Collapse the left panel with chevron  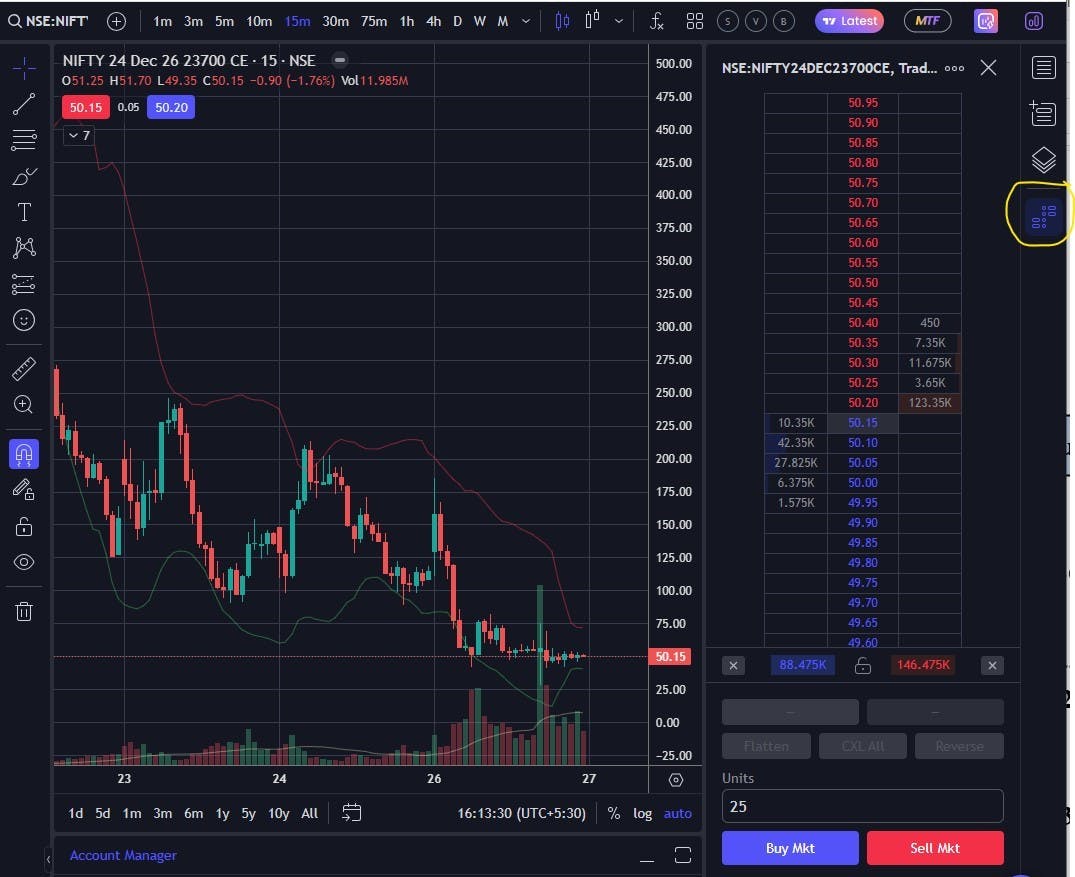(48, 858)
